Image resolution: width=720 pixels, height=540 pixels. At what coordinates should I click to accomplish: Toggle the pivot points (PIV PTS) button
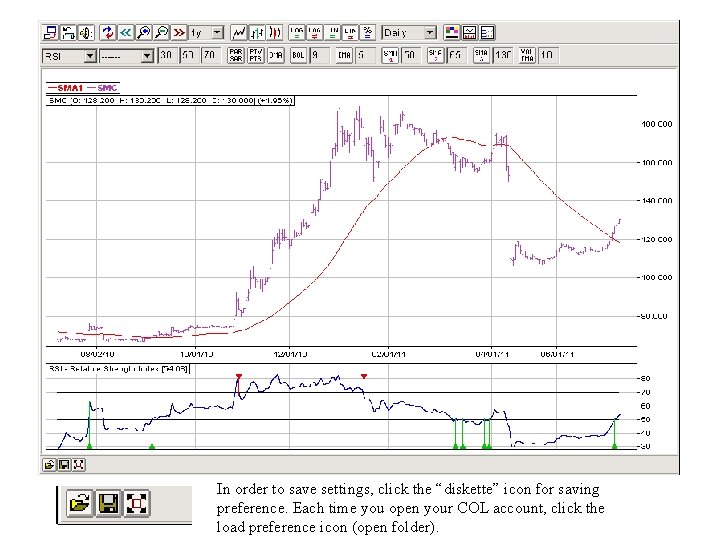point(256,55)
